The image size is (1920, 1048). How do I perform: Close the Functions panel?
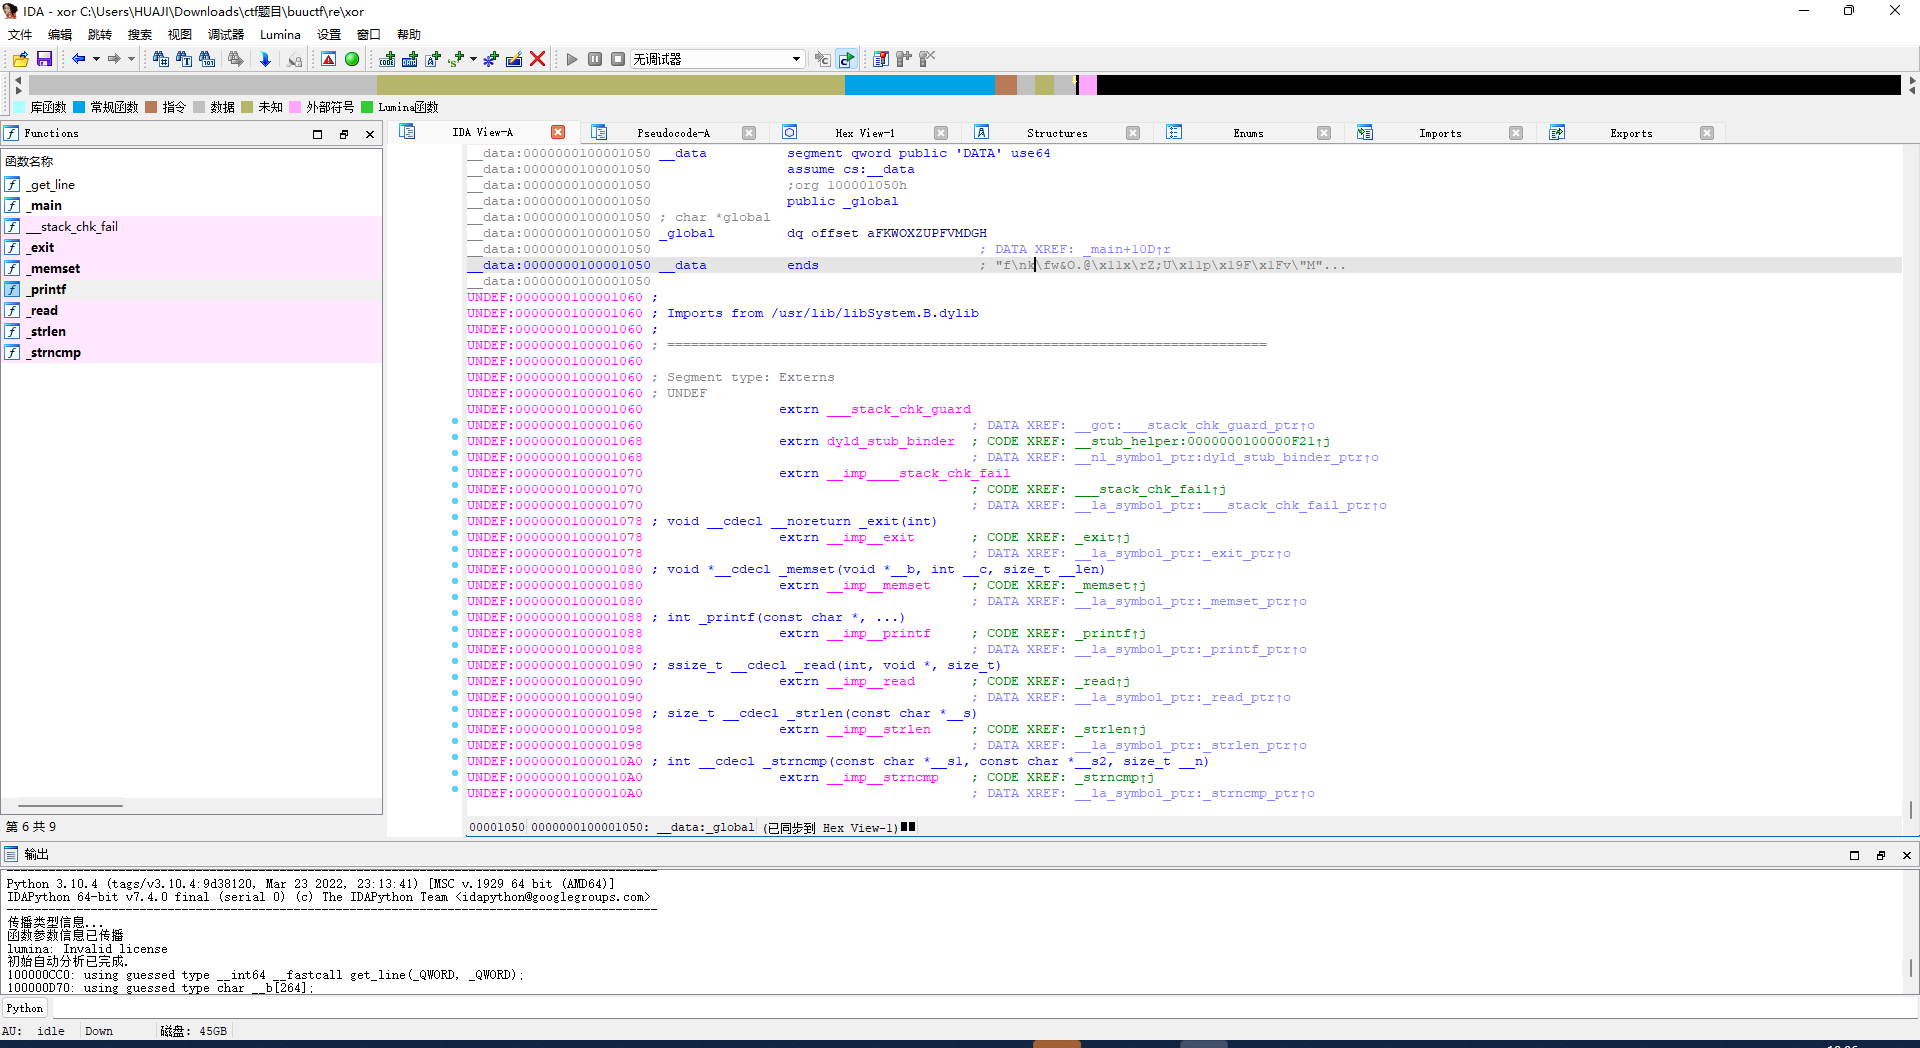(370, 134)
